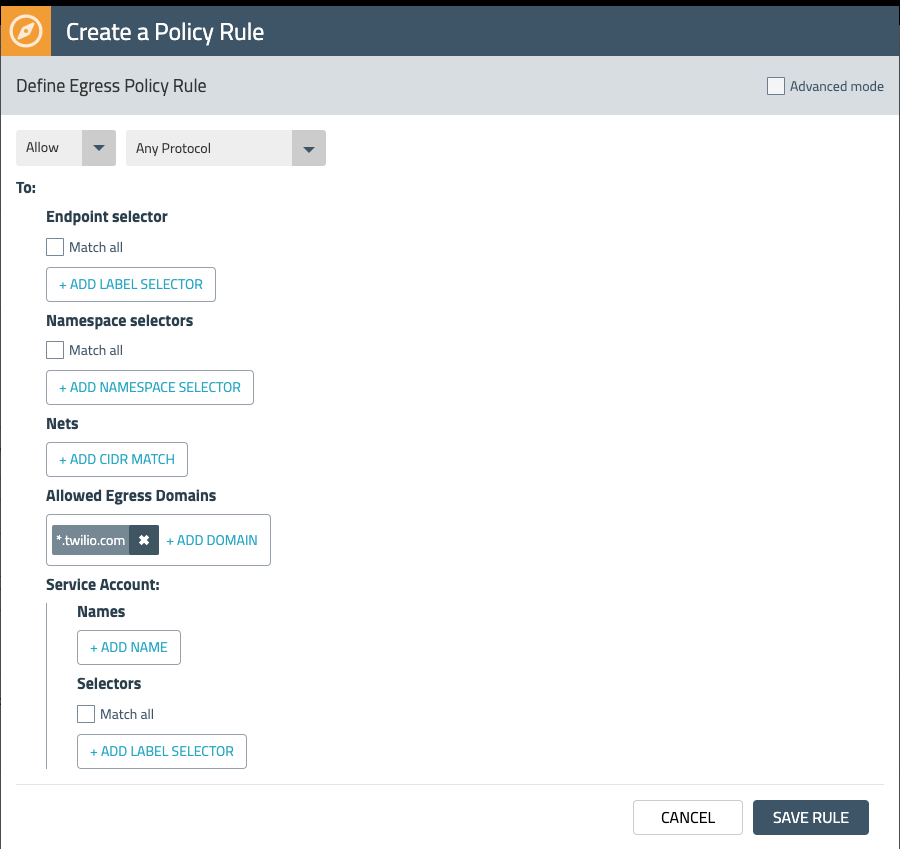Click Add Label Selector under Endpoint selector
Viewport: 900px width, 849px height.
pyautogui.click(x=131, y=284)
